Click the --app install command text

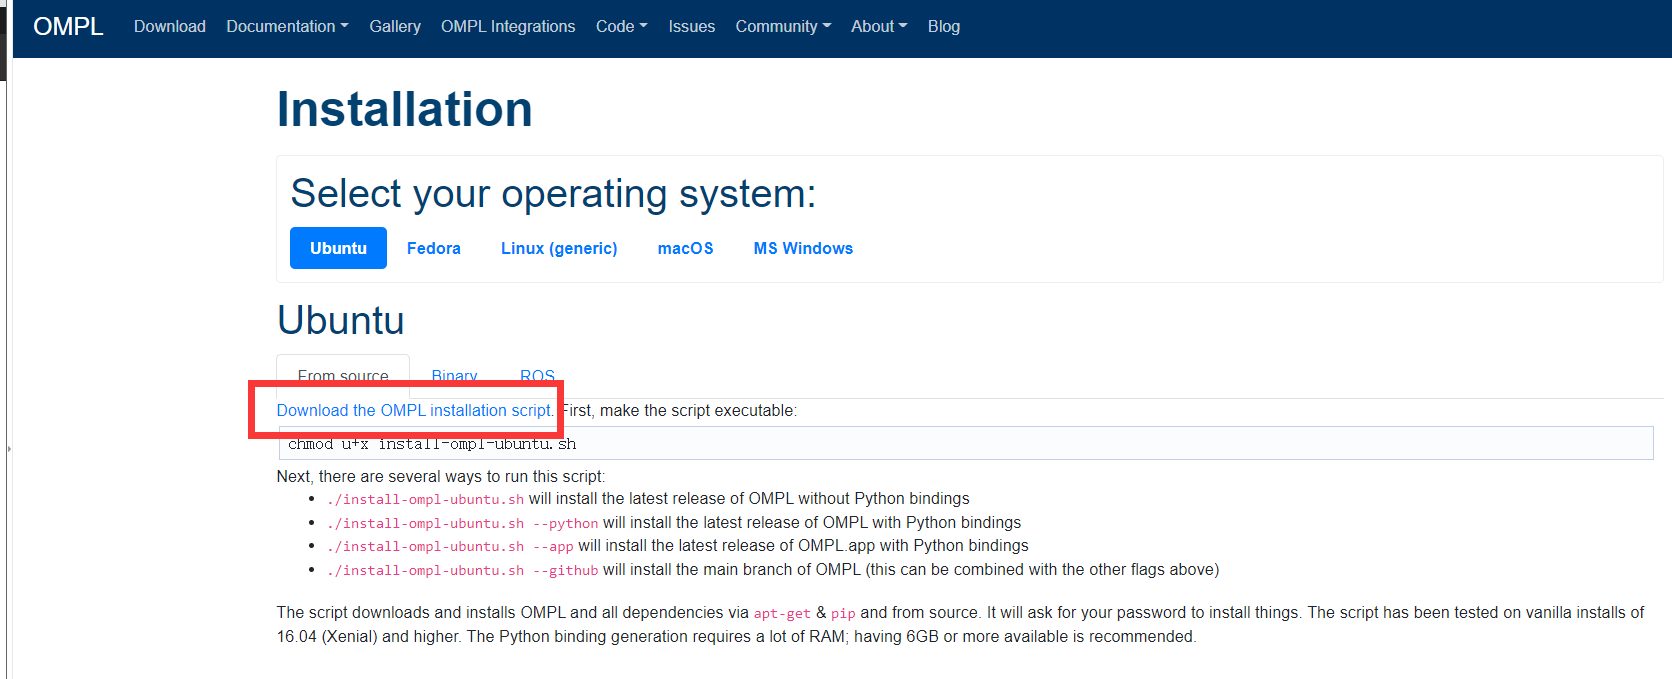click(x=450, y=546)
